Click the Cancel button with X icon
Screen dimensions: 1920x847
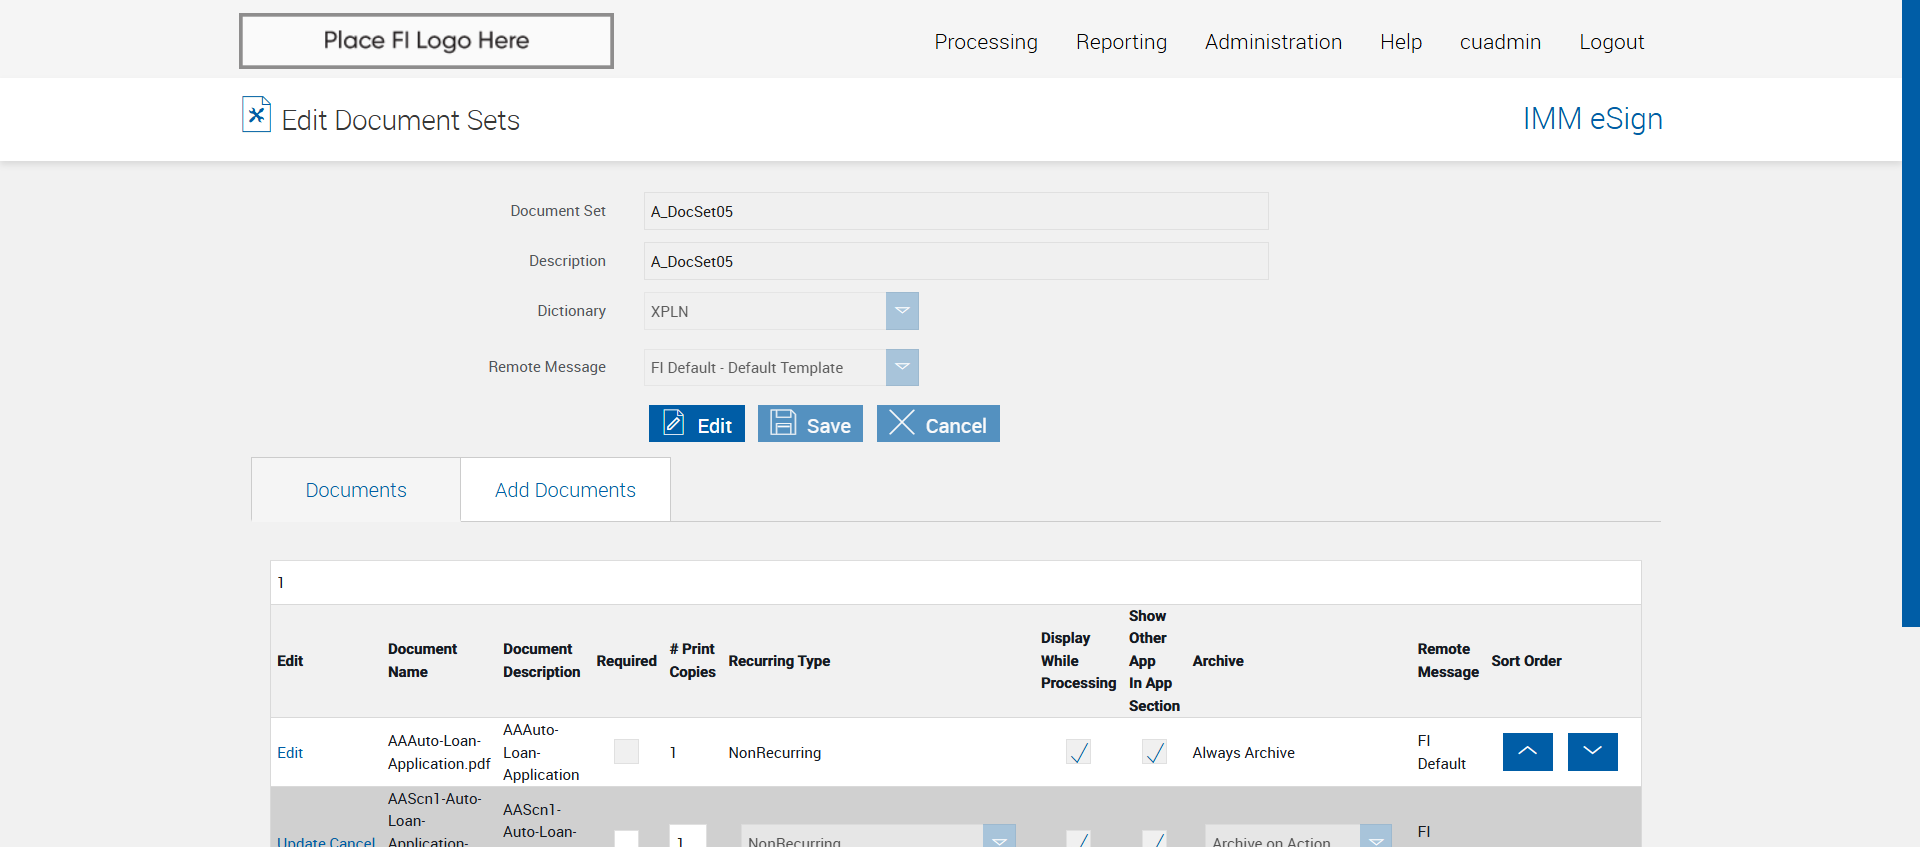[938, 424]
